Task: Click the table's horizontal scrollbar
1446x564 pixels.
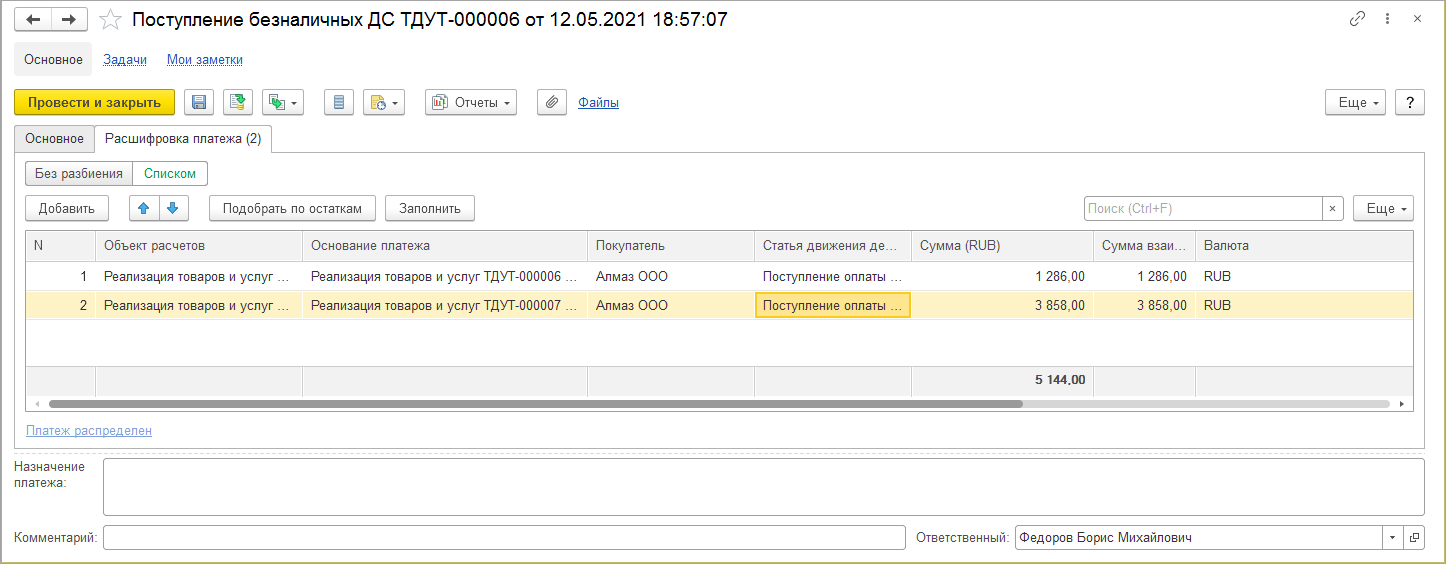Action: pos(535,404)
